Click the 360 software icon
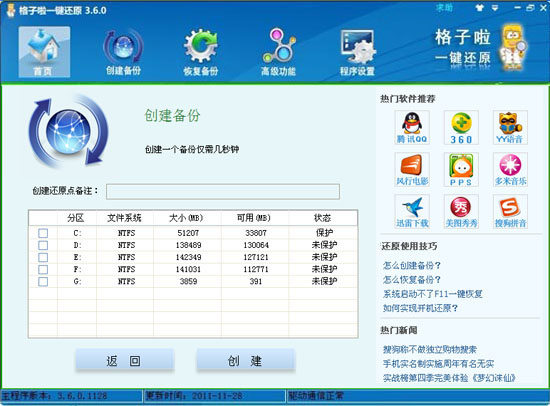Viewport: 550px width, 406px height. tap(461, 127)
